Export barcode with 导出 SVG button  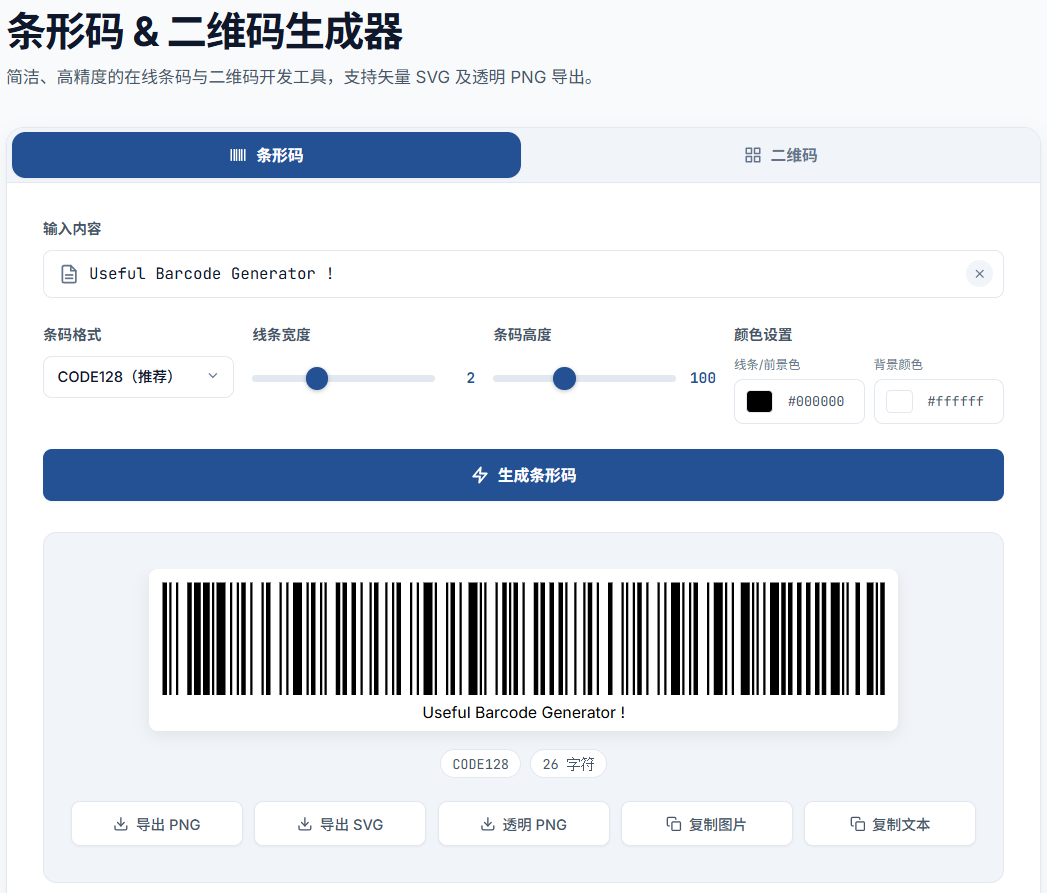click(x=340, y=824)
